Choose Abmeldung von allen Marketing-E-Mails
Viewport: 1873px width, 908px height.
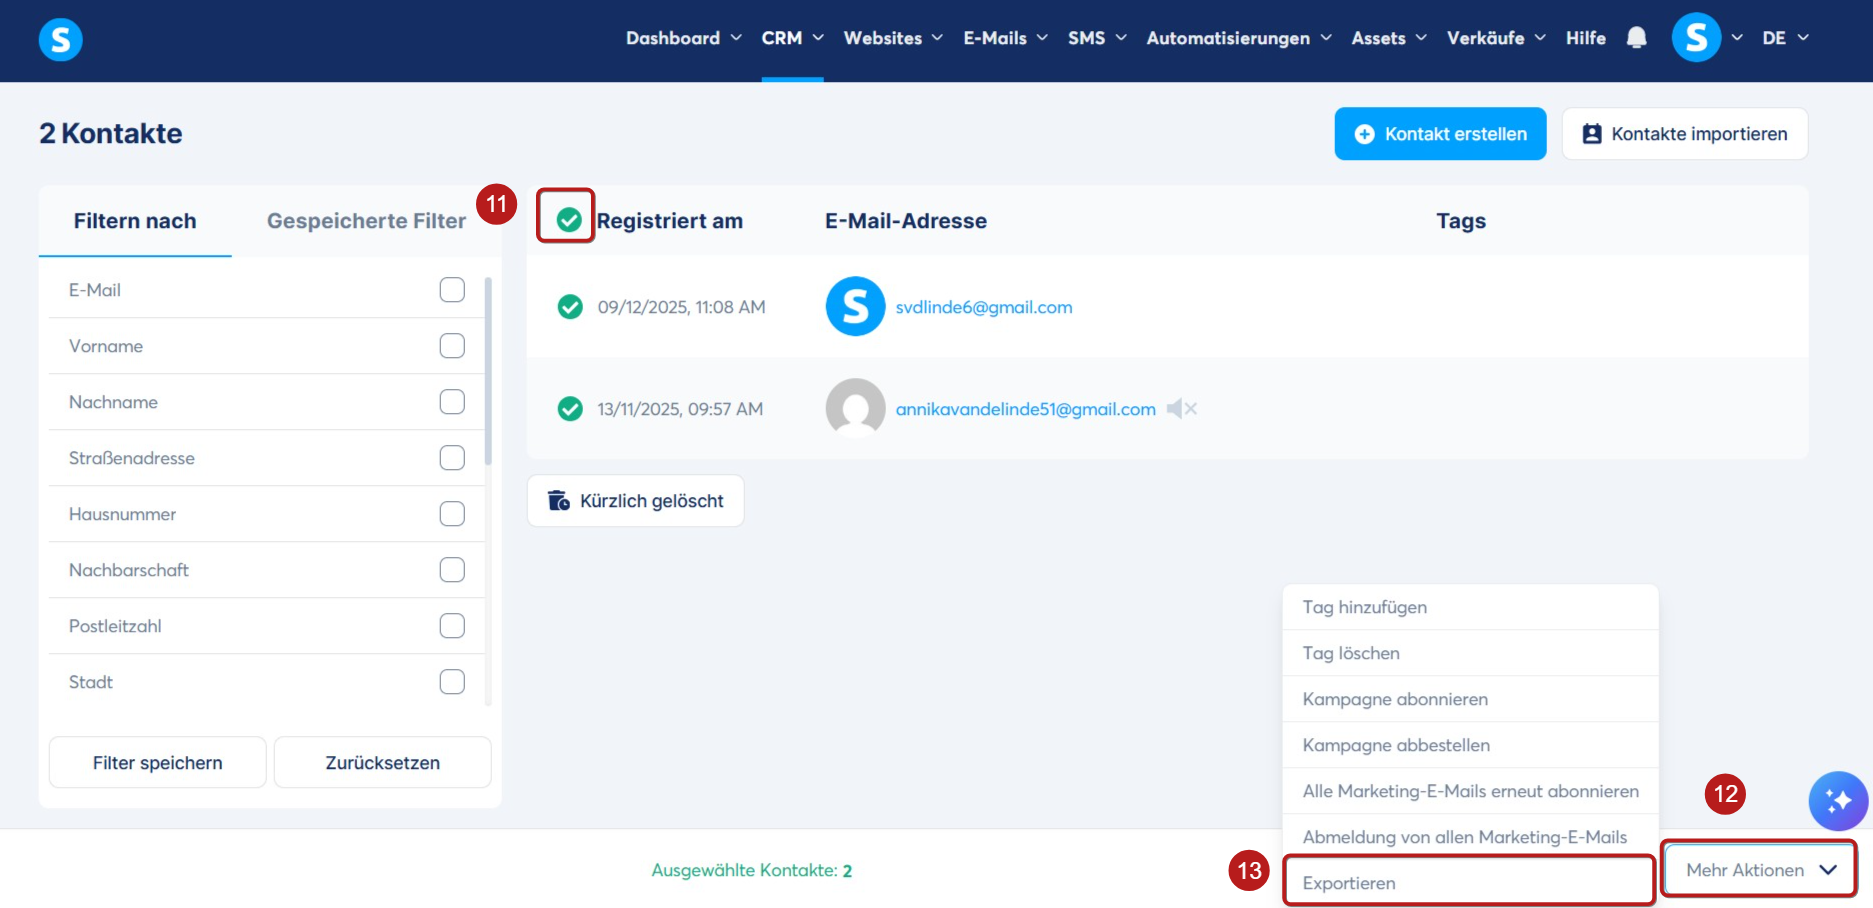click(1470, 837)
